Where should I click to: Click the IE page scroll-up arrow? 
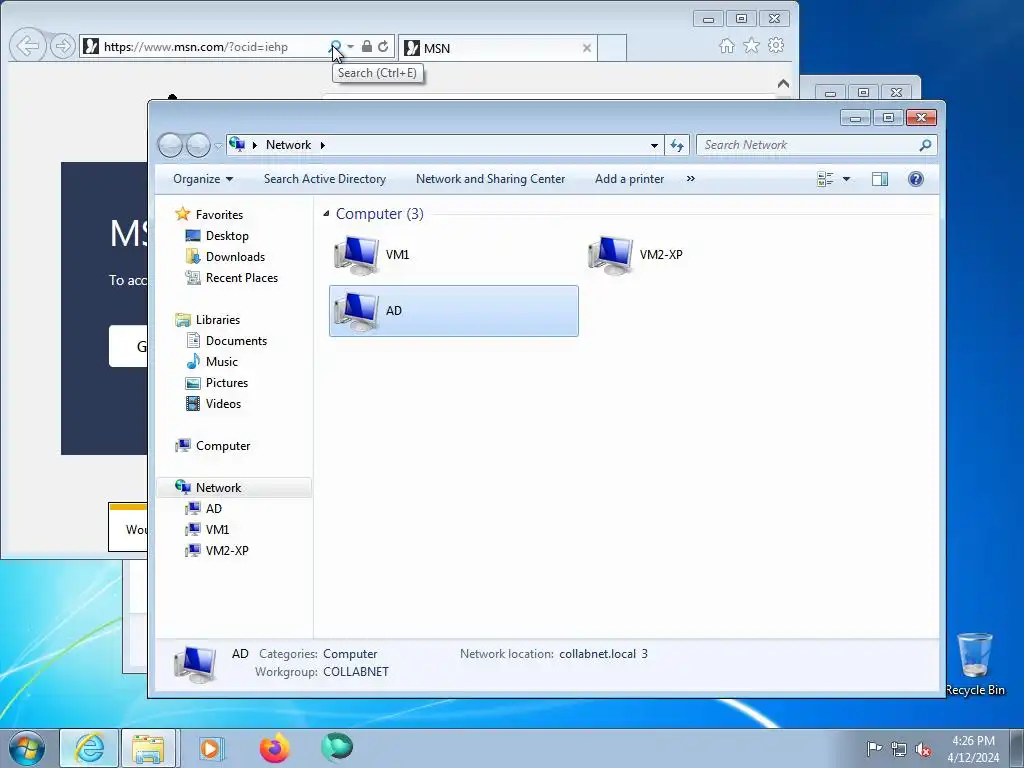(x=783, y=84)
